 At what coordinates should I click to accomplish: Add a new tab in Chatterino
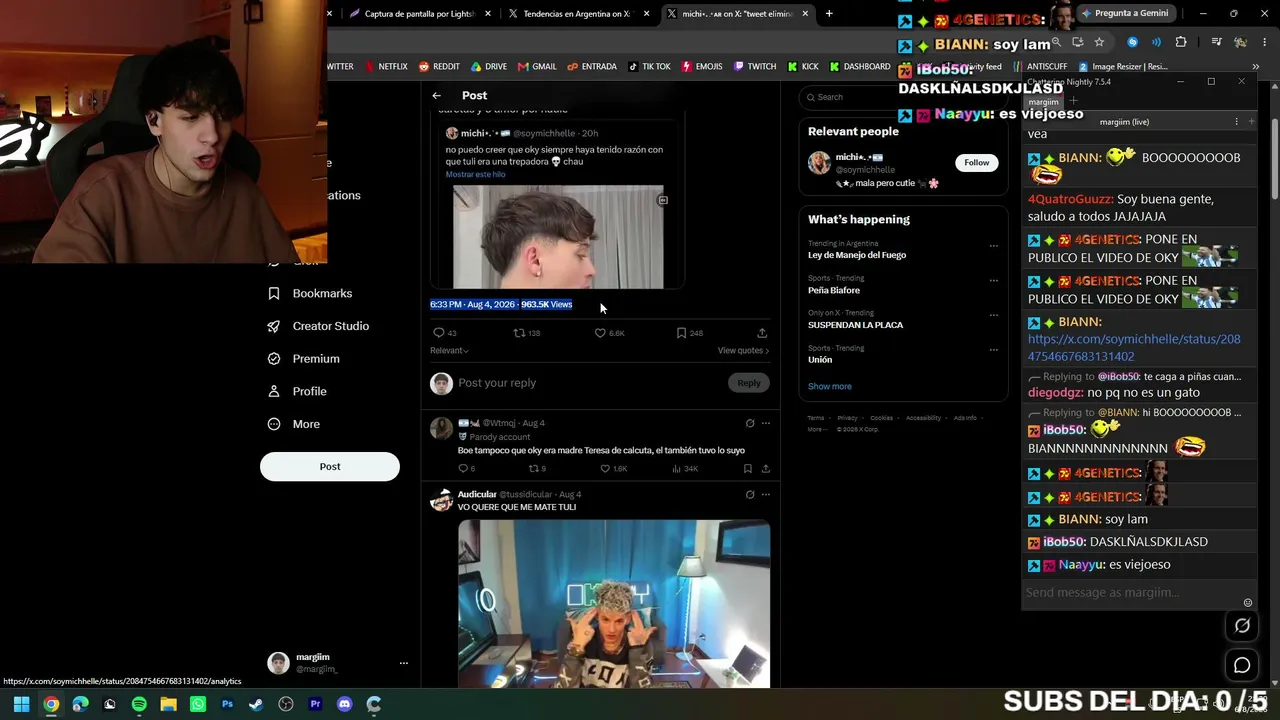1073,101
